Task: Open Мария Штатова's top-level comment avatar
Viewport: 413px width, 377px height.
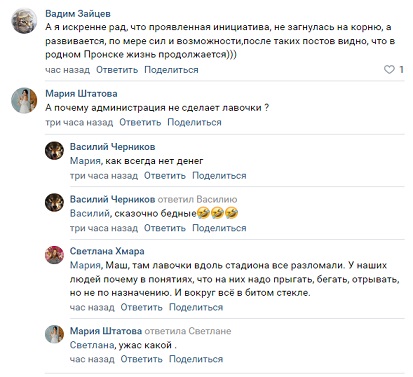Action: tap(24, 101)
